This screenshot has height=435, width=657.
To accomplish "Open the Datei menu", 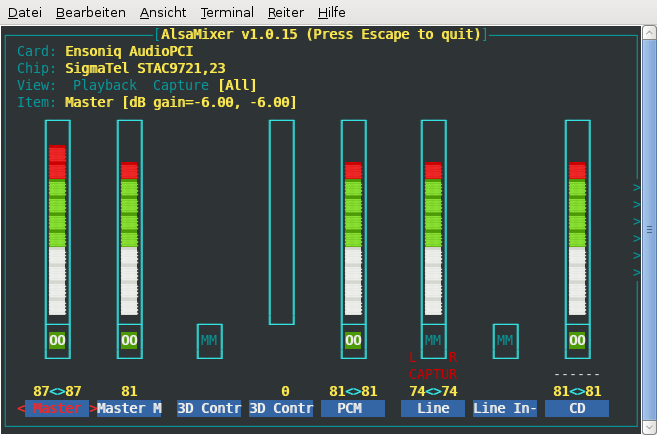I will point(25,13).
